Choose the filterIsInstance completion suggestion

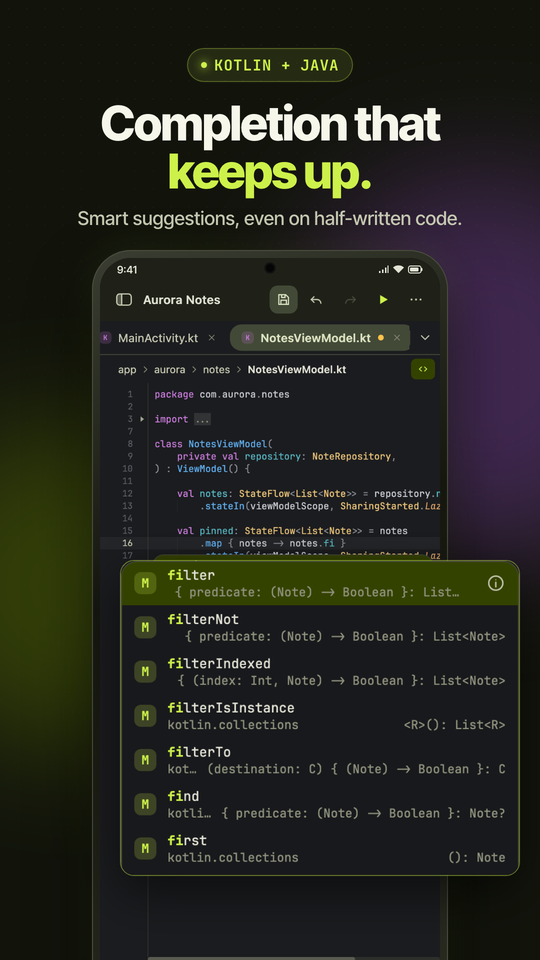coord(320,716)
